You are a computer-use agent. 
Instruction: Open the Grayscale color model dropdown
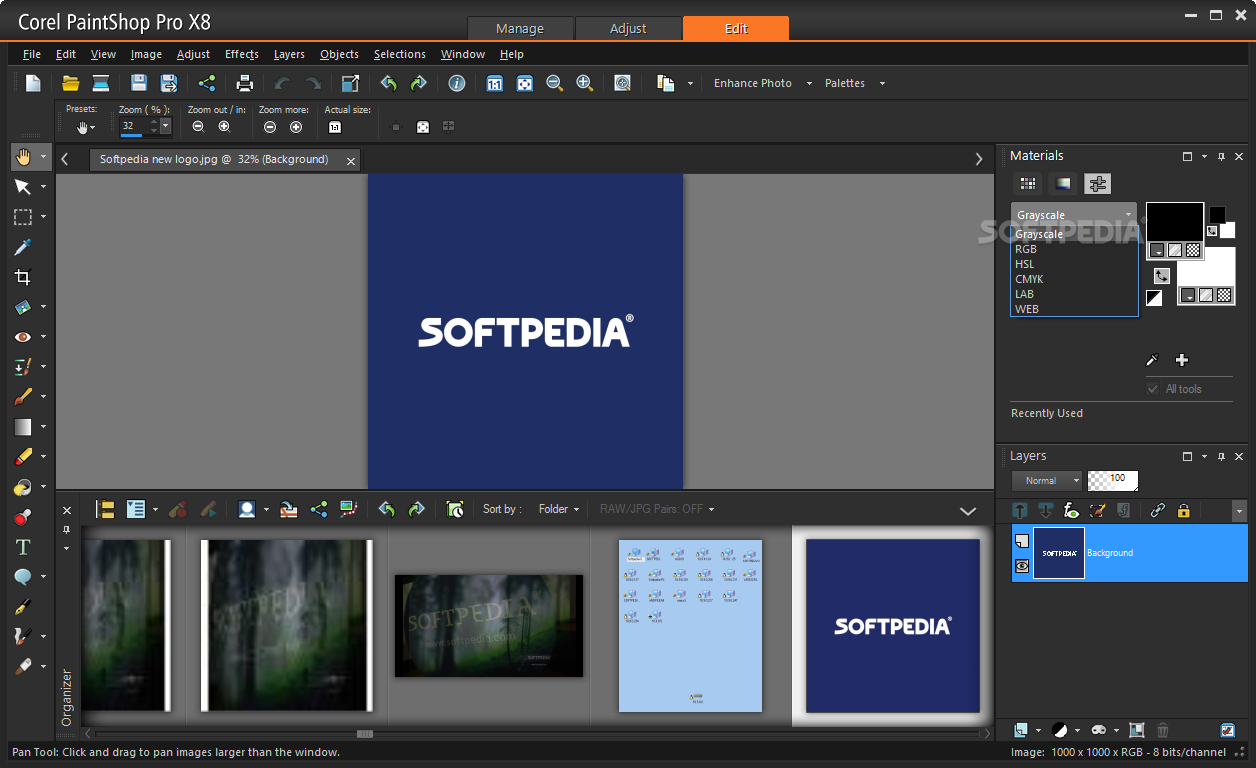(1073, 215)
